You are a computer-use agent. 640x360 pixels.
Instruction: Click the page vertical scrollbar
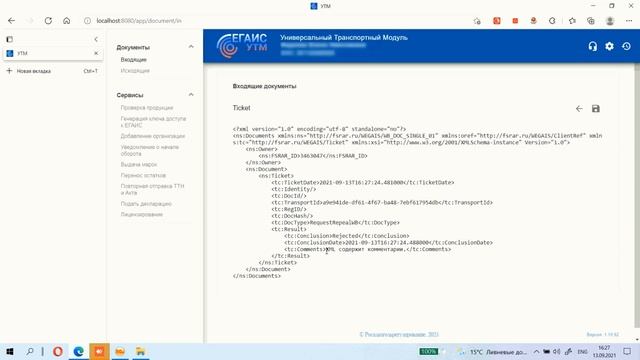[x=637, y=196]
